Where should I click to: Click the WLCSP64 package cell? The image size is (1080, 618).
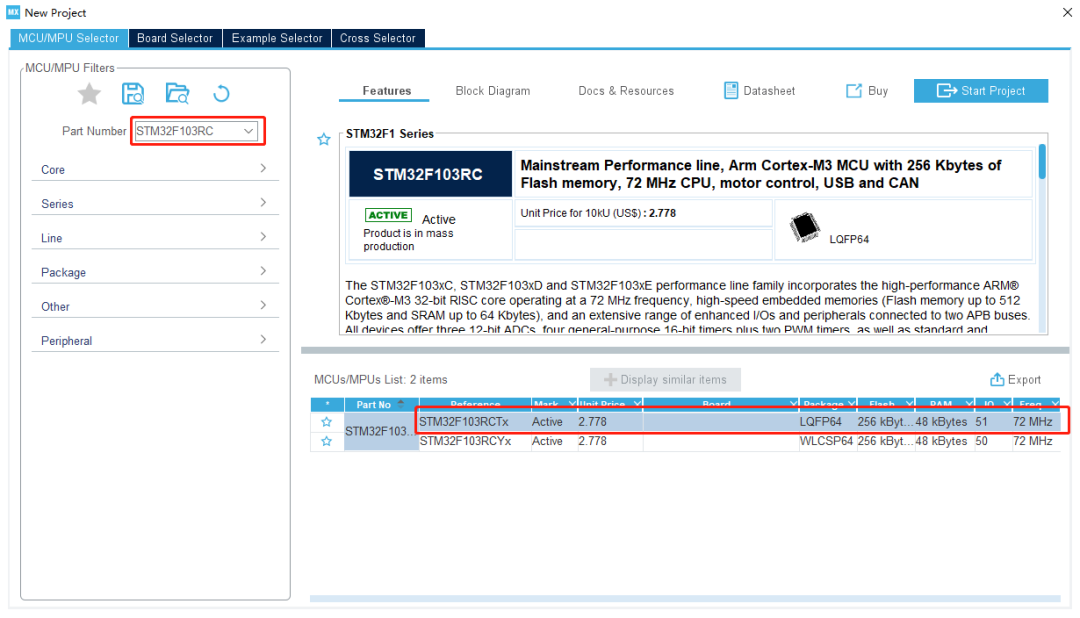pos(826,441)
